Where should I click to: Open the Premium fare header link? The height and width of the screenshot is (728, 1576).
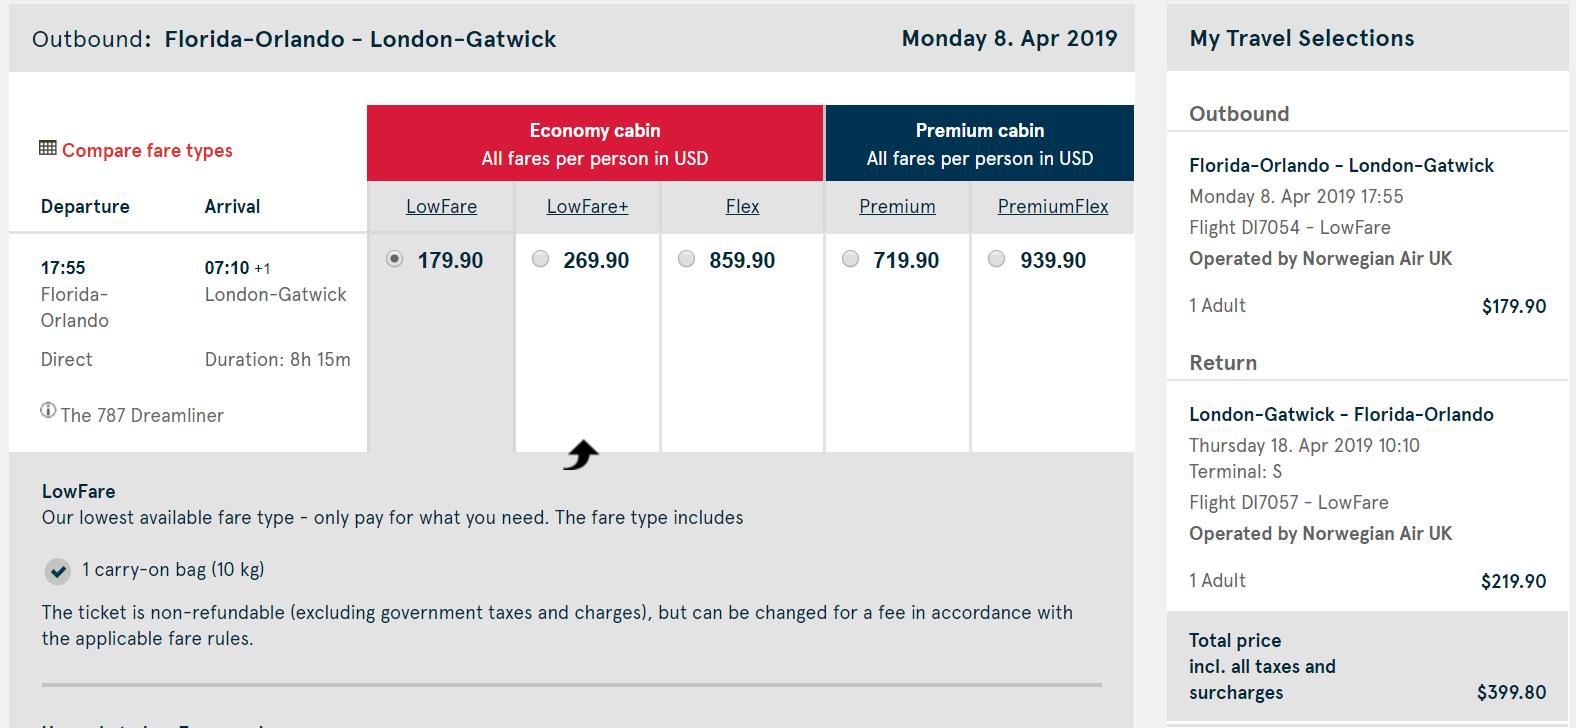tap(897, 207)
